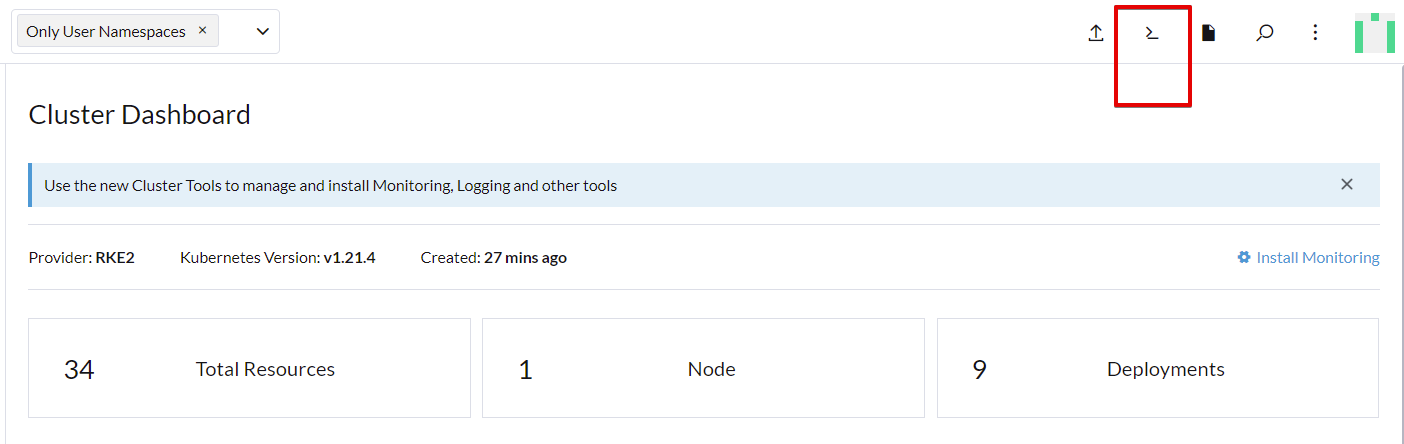Click the green user avatar icon

pos(1375,33)
